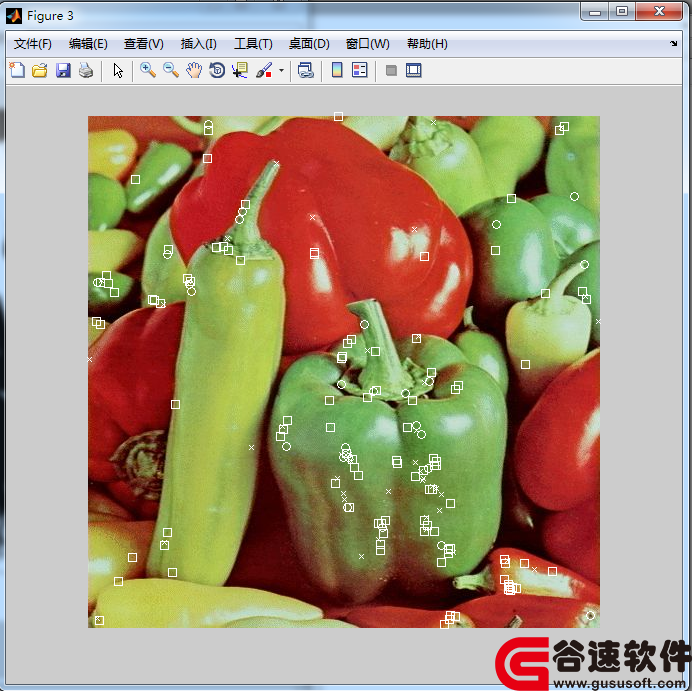The height and width of the screenshot is (691, 692).
Task: Click the dock figure arrow icon
Action: click(673, 43)
